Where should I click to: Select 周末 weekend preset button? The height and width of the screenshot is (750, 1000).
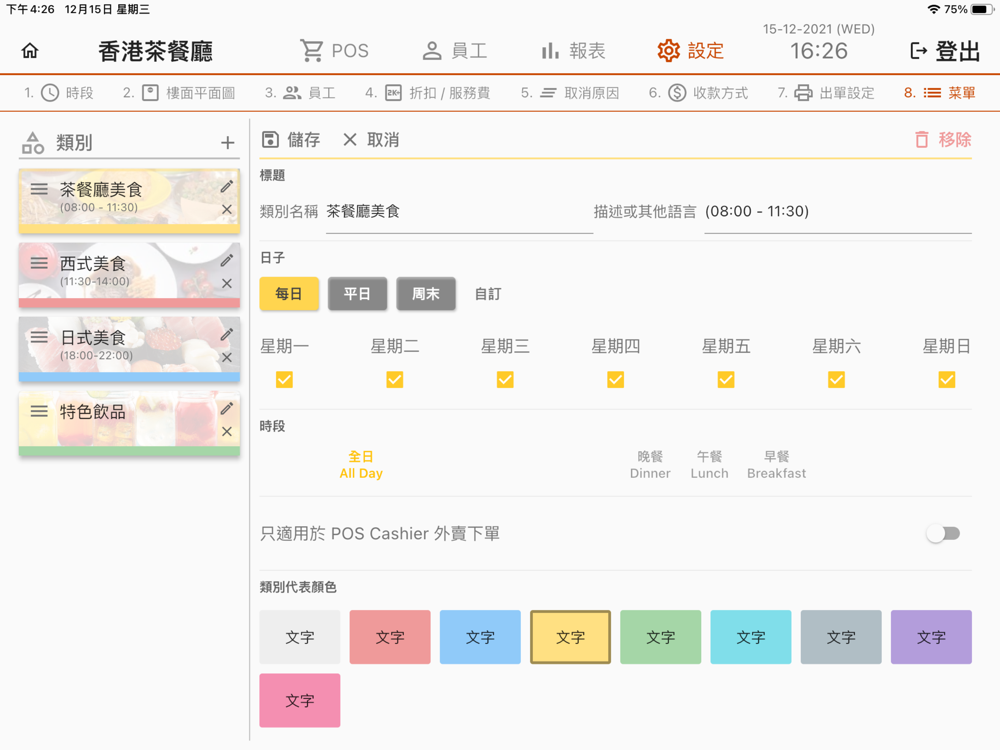tap(426, 294)
